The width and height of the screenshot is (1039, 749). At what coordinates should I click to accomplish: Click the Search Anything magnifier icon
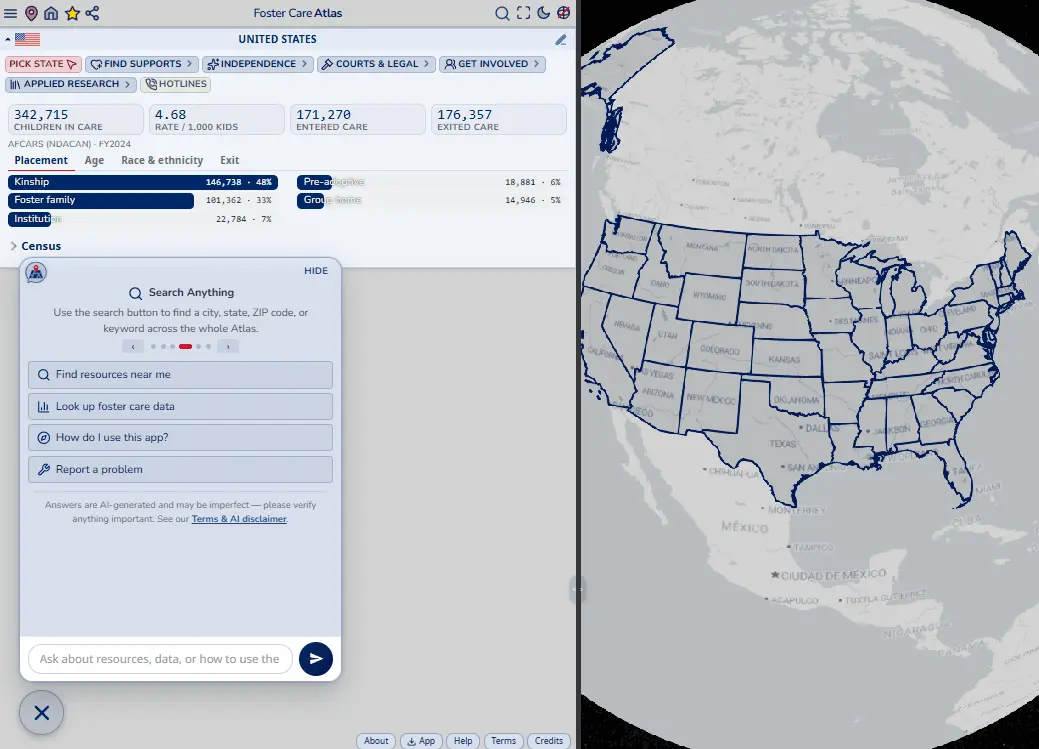click(x=135, y=293)
